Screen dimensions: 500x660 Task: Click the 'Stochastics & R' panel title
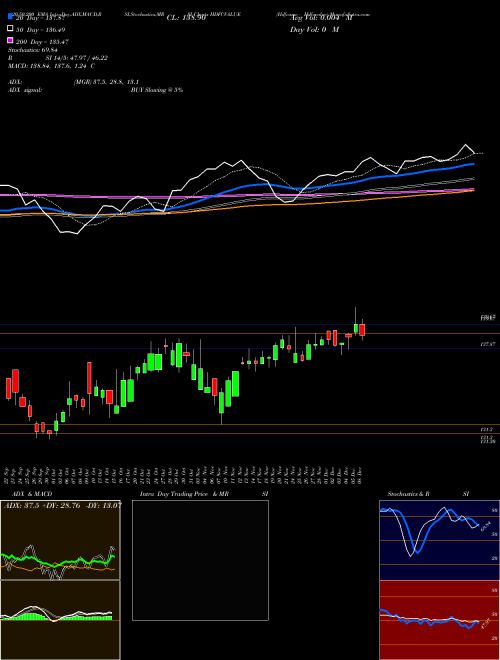(409, 494)
